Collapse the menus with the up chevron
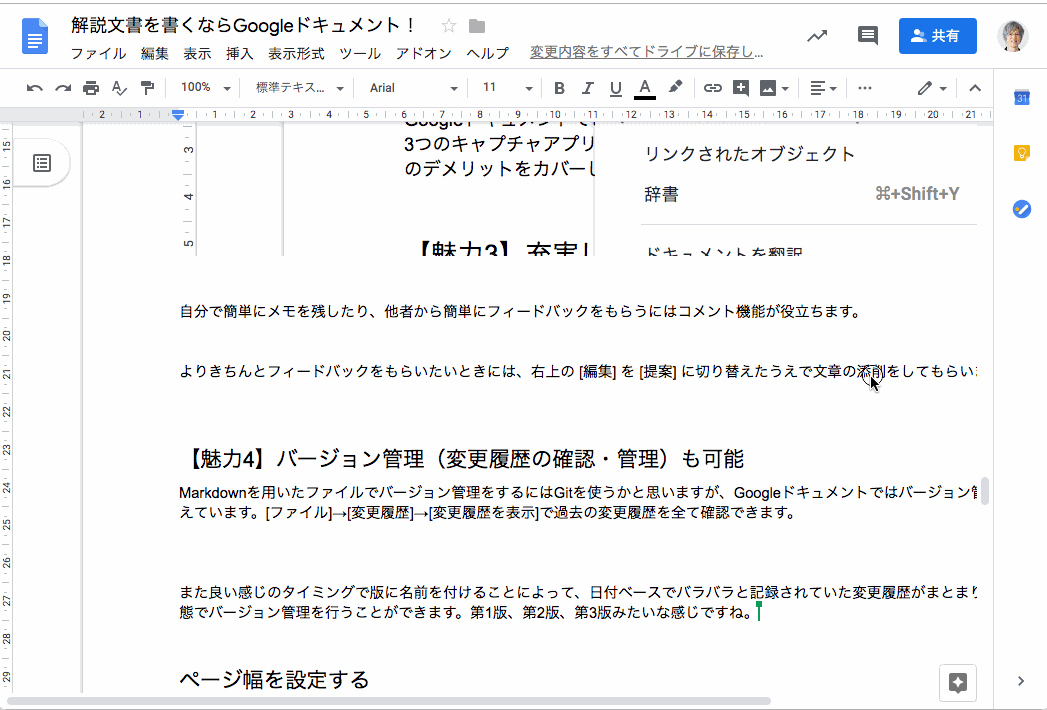Viewport: 1047px width, 710px height. pos(975,88)
